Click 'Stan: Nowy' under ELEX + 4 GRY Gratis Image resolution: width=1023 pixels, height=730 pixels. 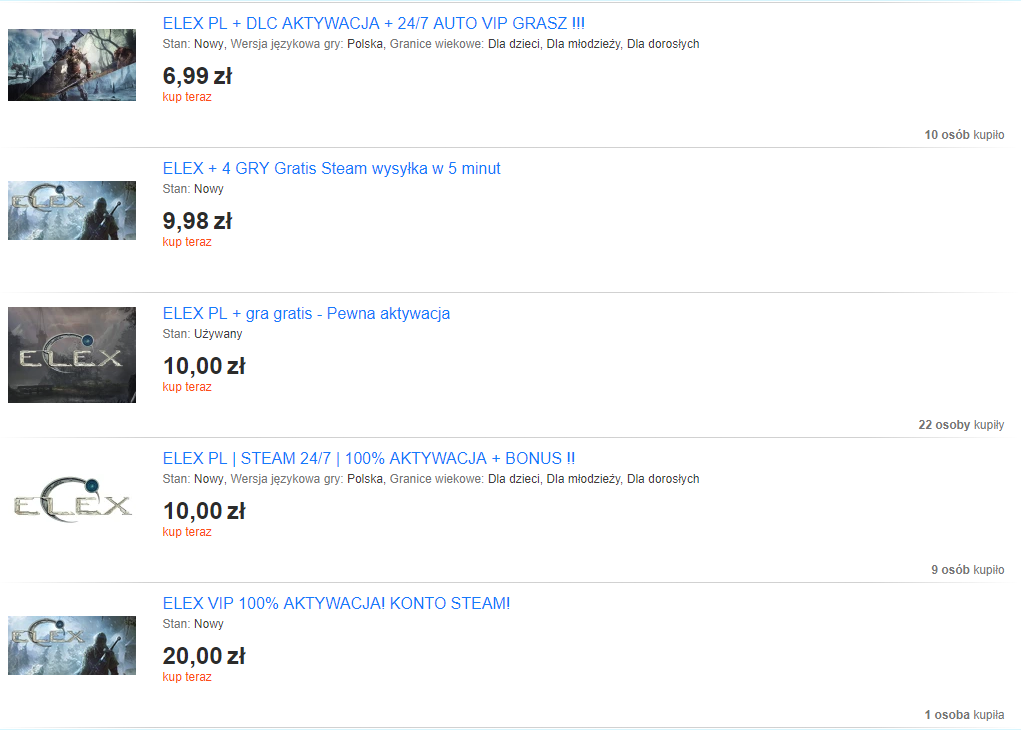(193, 189)
